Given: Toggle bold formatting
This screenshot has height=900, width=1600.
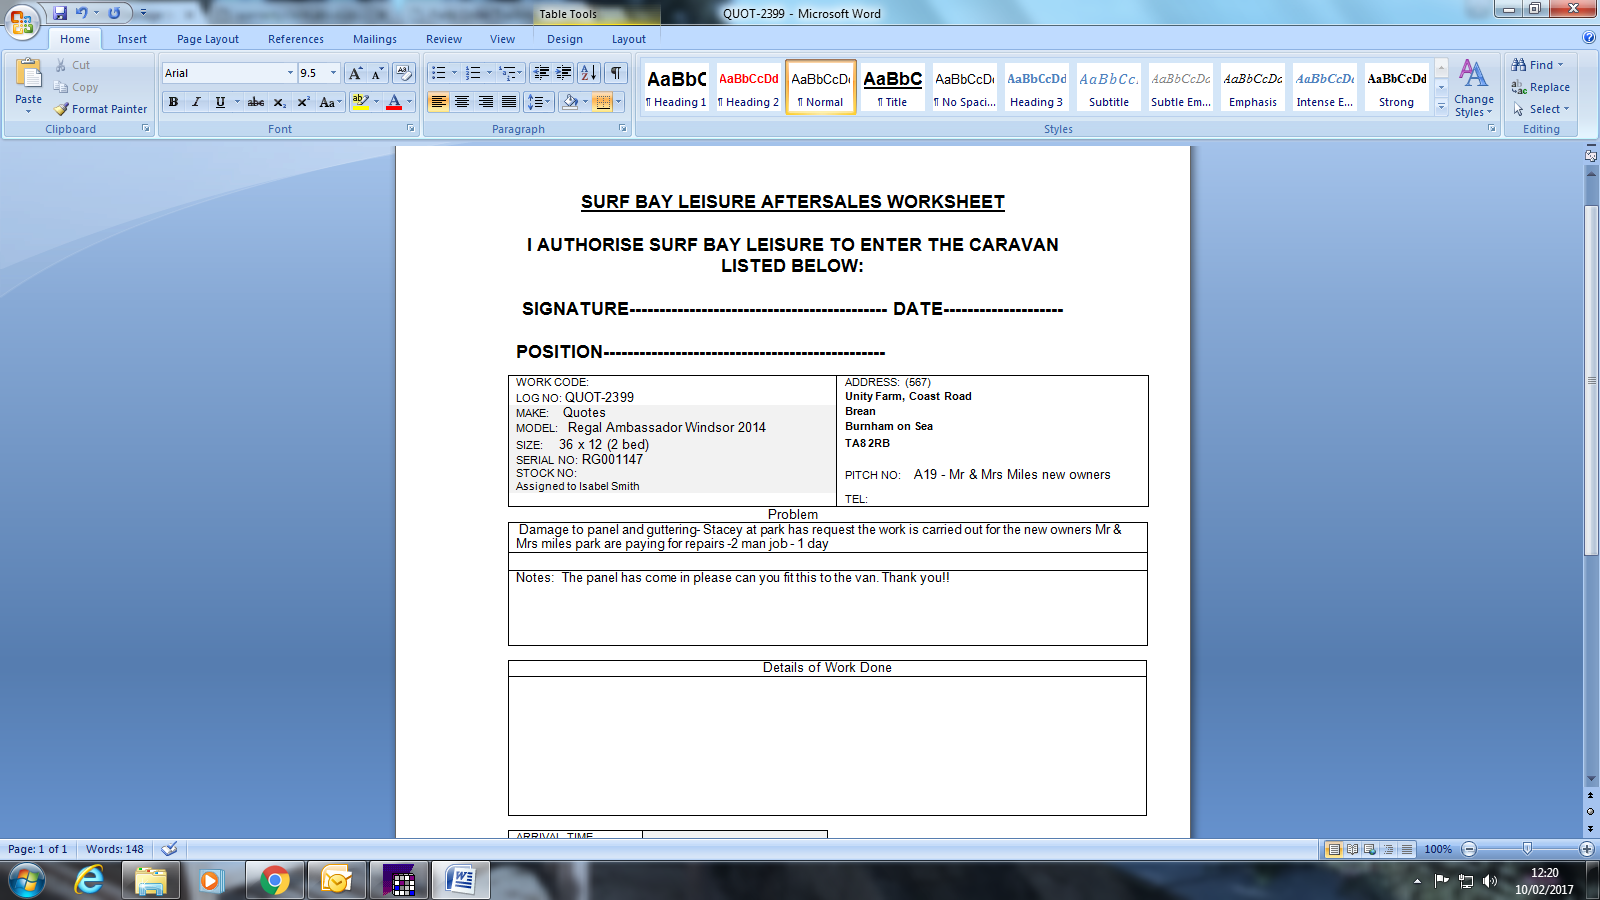Looking at the screenshot, I should 174,102.
